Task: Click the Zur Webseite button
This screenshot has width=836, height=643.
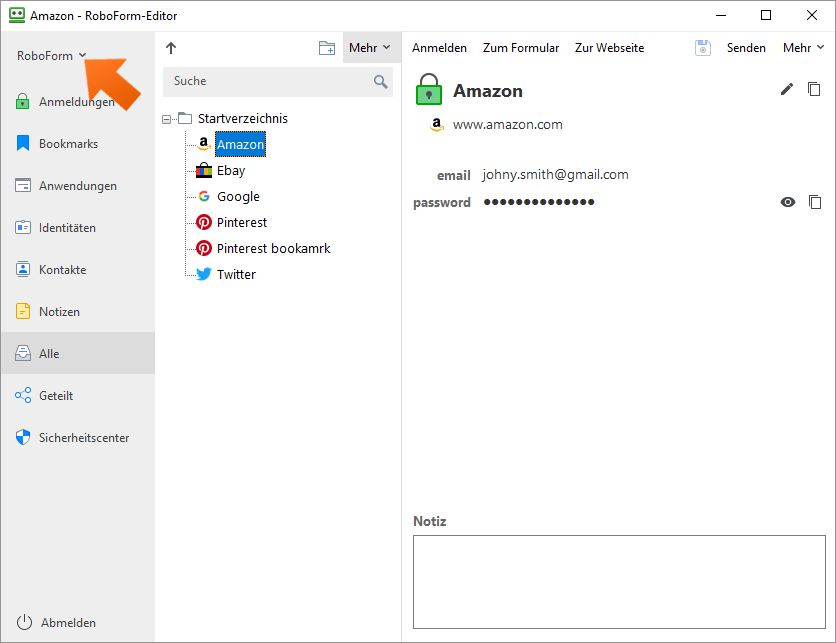Action: [x=609, y=48]
